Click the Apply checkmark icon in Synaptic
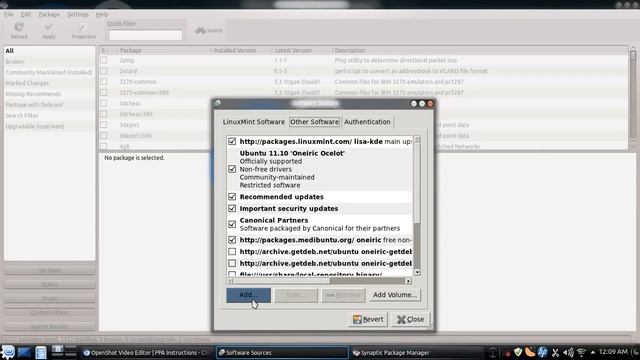Viewport: 640px width, 360px height. tap(49, 27)
